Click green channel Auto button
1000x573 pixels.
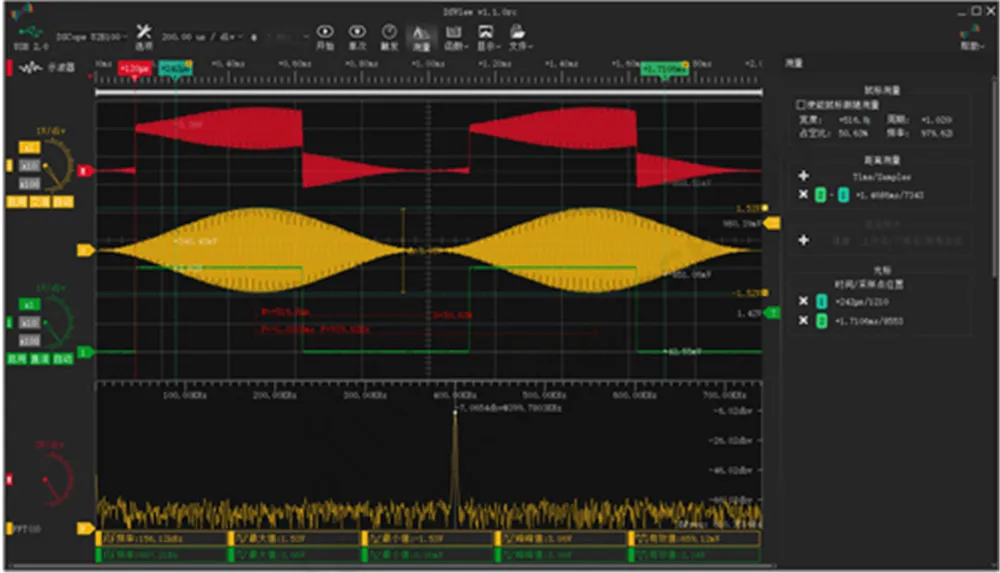pos(62,359)
